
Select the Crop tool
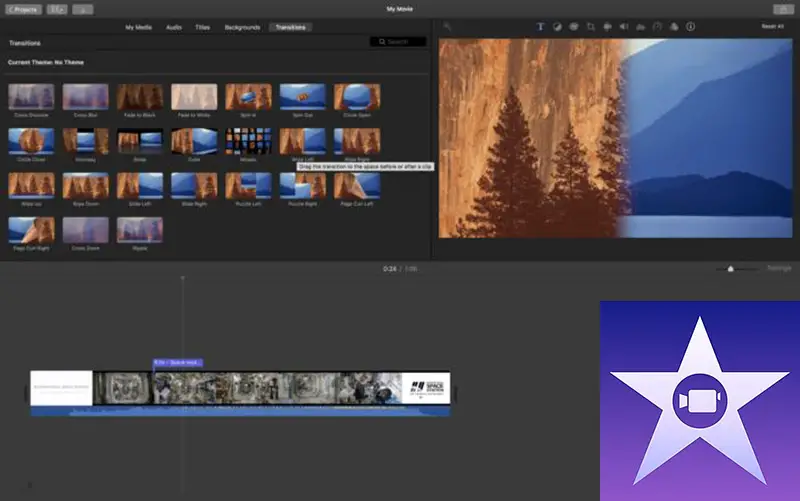point(591,27)
